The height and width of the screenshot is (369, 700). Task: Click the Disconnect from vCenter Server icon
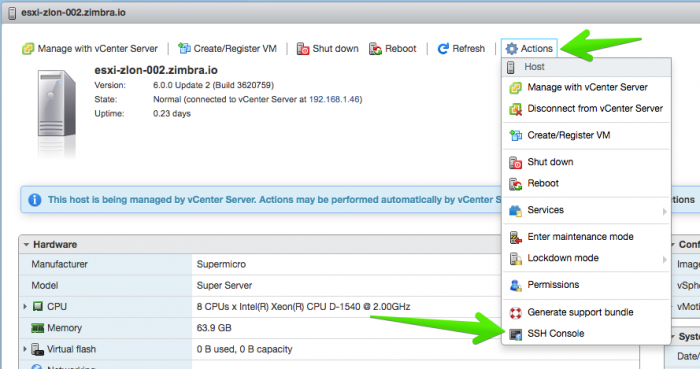click(516, 109)
